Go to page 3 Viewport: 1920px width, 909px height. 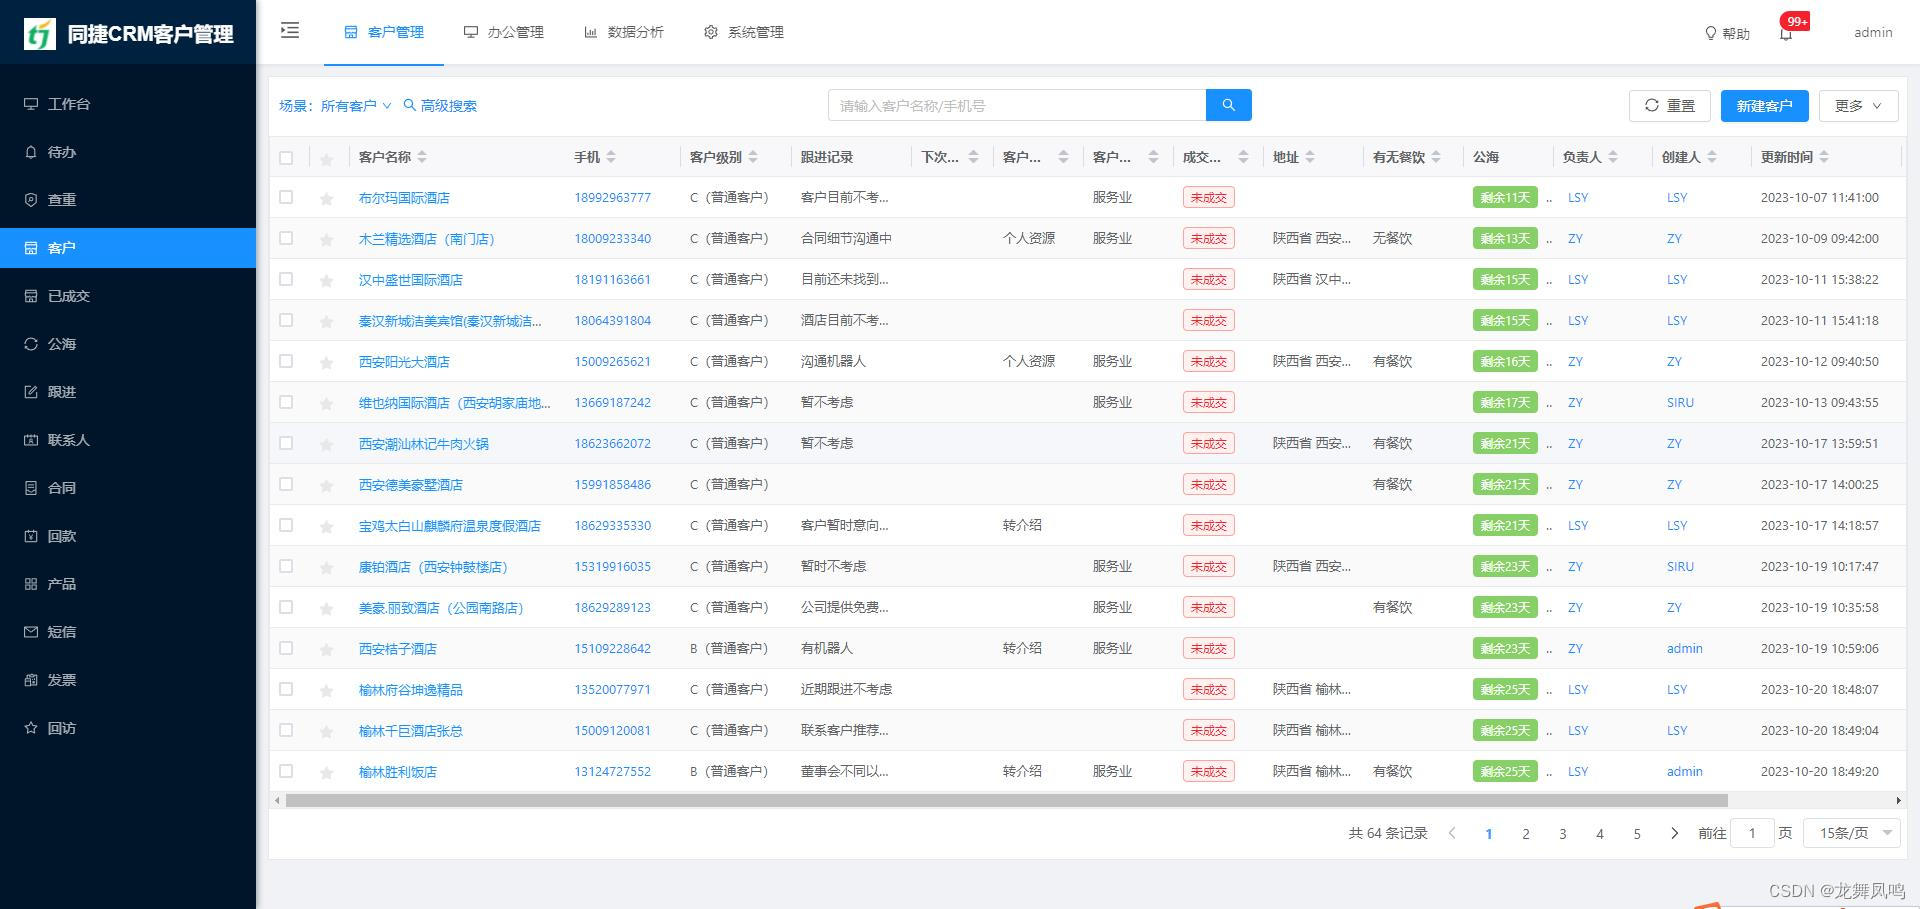(x=1563, y=834)
